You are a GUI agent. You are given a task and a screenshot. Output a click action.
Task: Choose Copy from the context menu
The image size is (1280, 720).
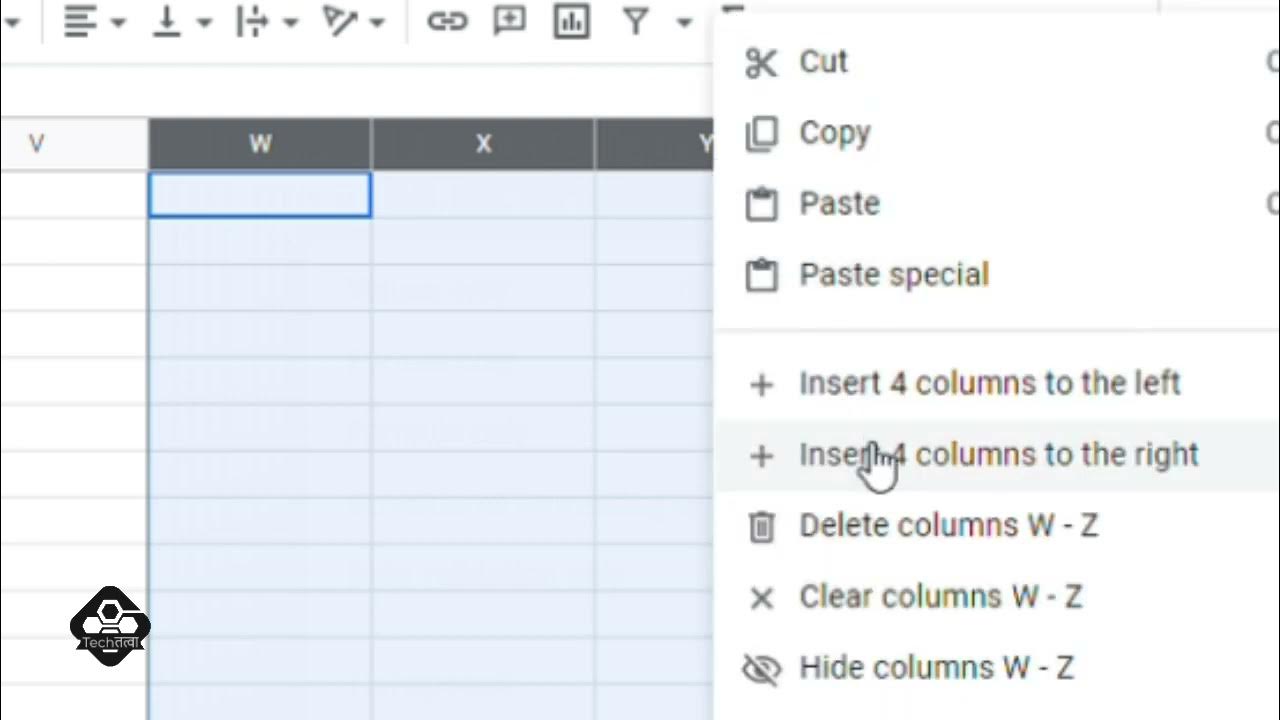[x=834, y=133]
